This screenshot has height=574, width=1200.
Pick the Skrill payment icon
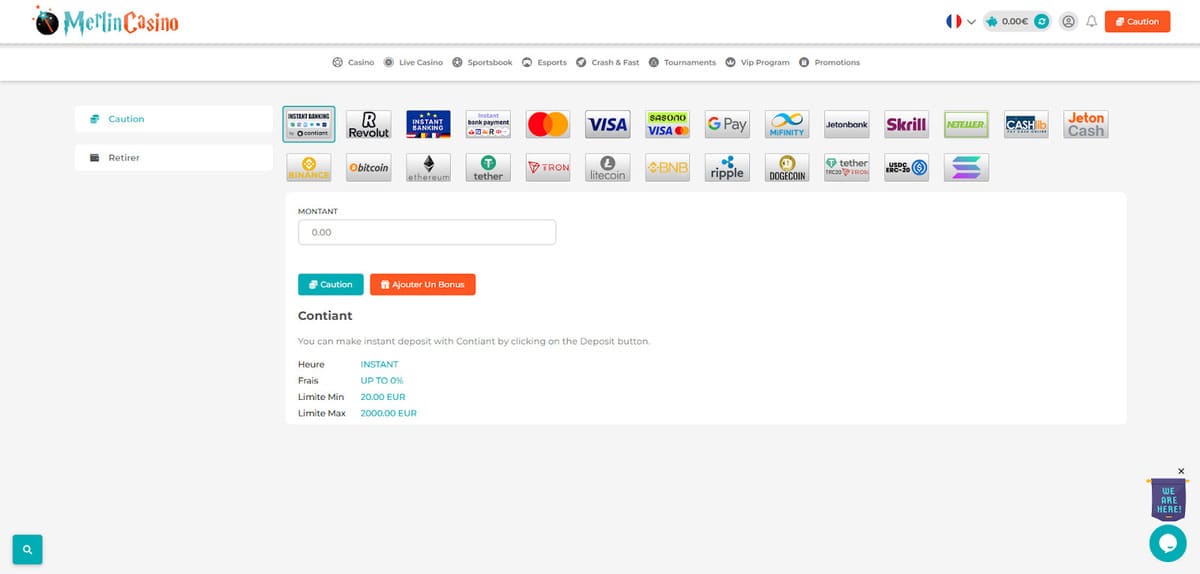coord(906,125)
